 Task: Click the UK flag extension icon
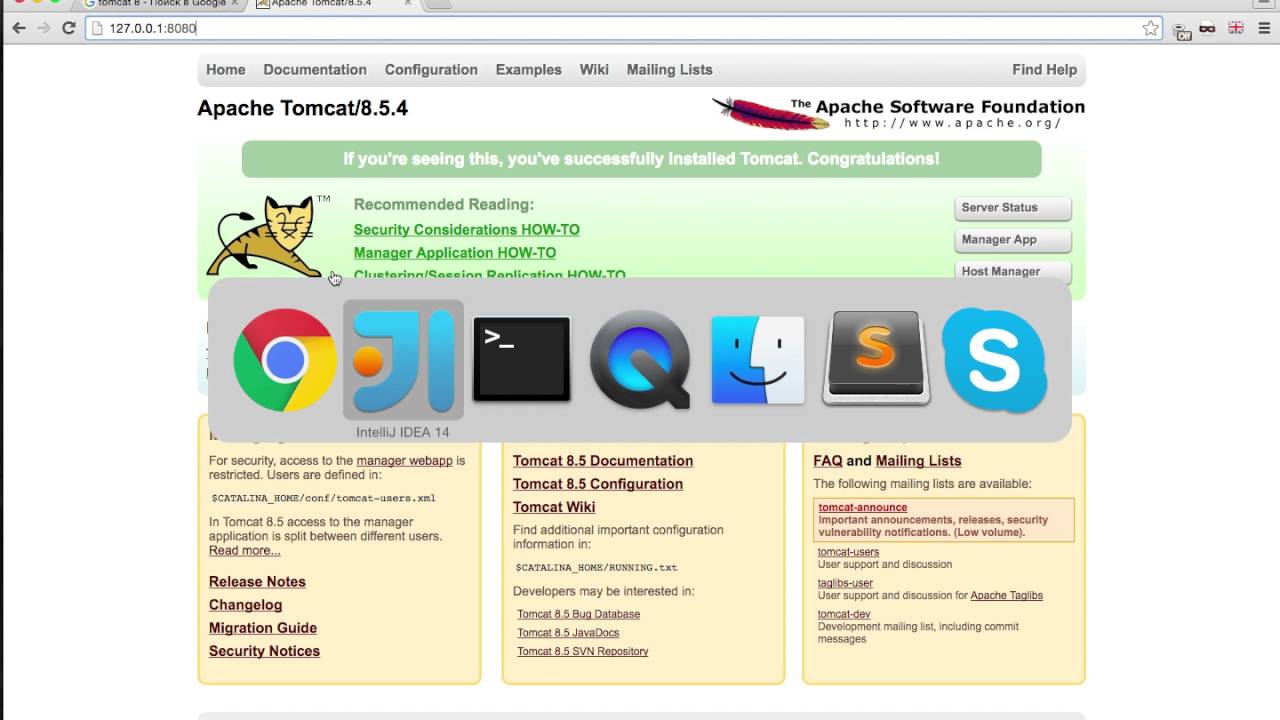pos(1235,29)
